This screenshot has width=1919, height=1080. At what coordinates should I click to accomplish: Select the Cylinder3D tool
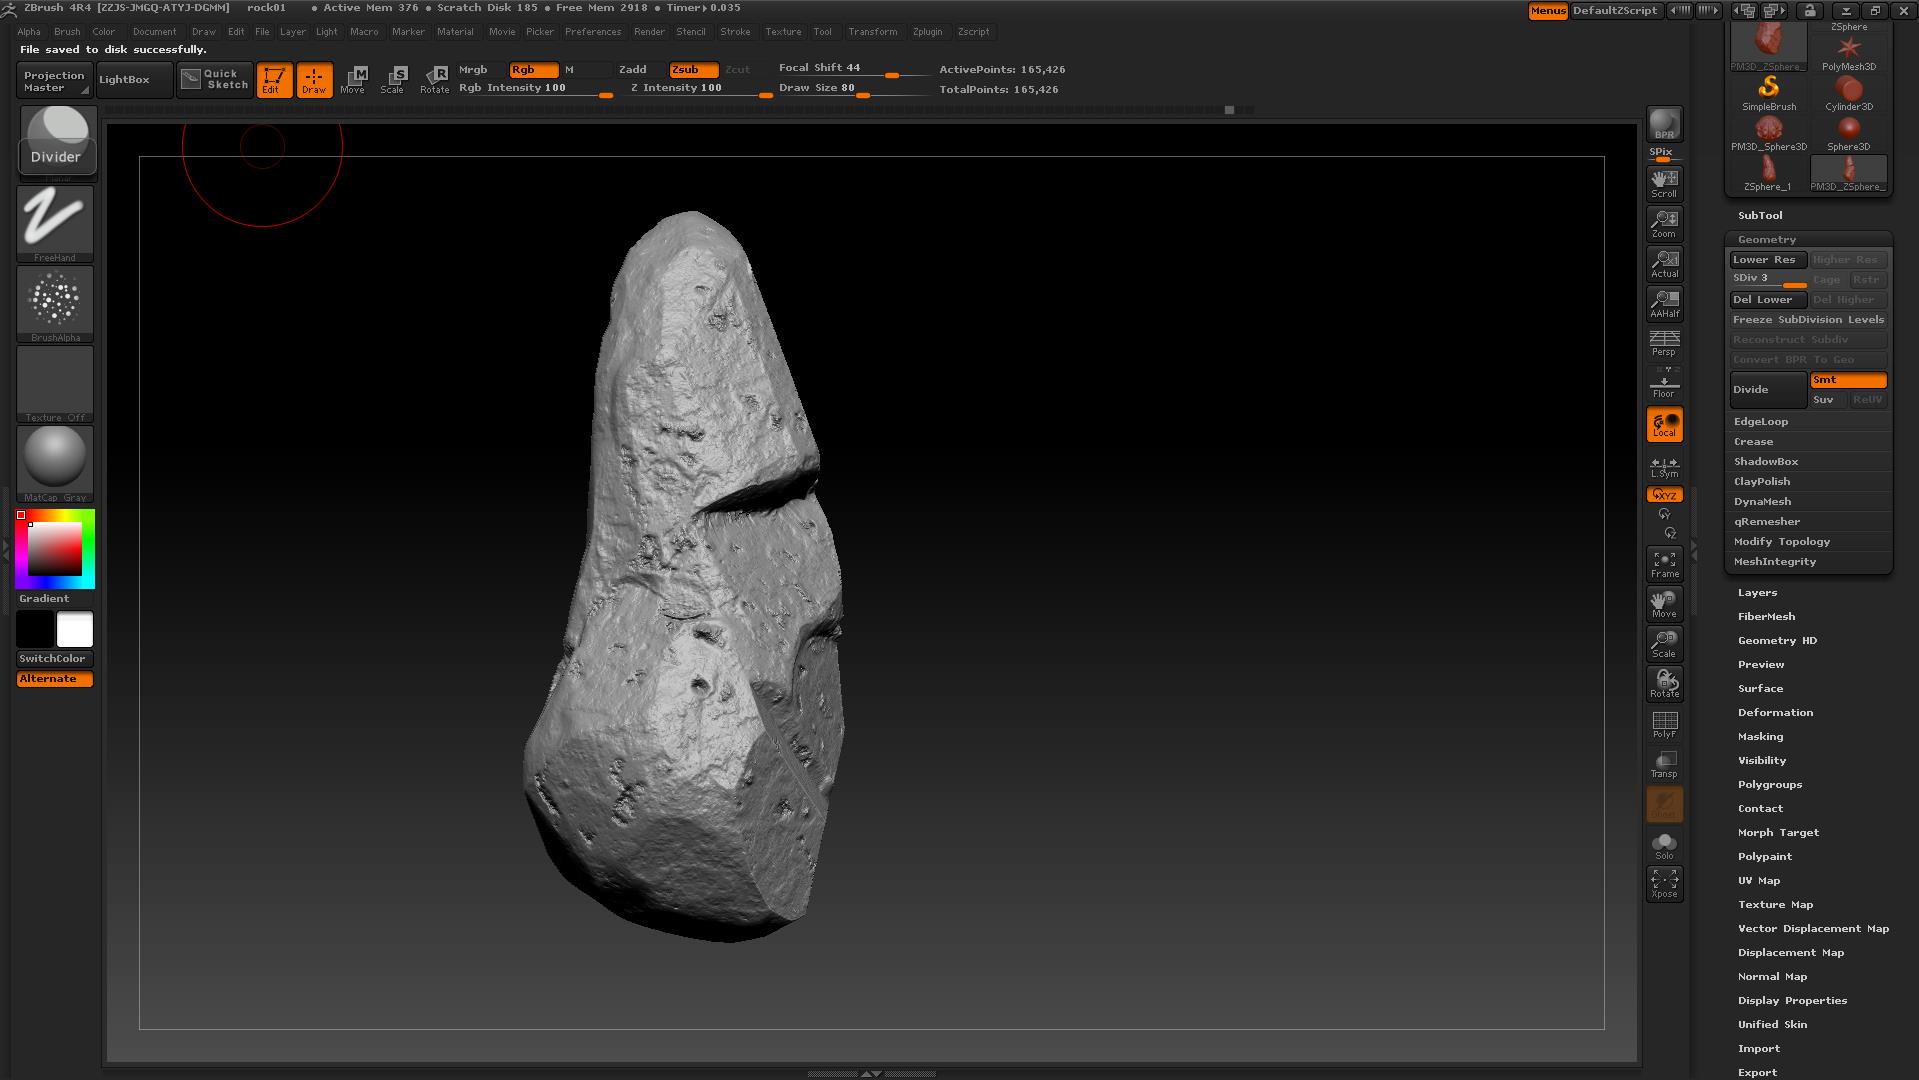pos(1848,93)
